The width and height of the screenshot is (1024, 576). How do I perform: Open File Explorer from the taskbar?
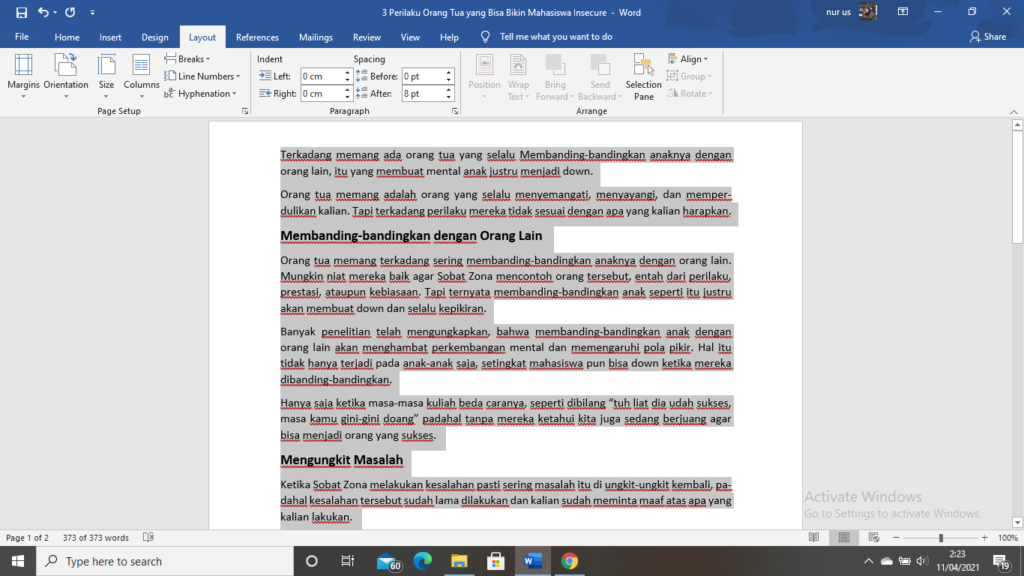coord(459,561)
